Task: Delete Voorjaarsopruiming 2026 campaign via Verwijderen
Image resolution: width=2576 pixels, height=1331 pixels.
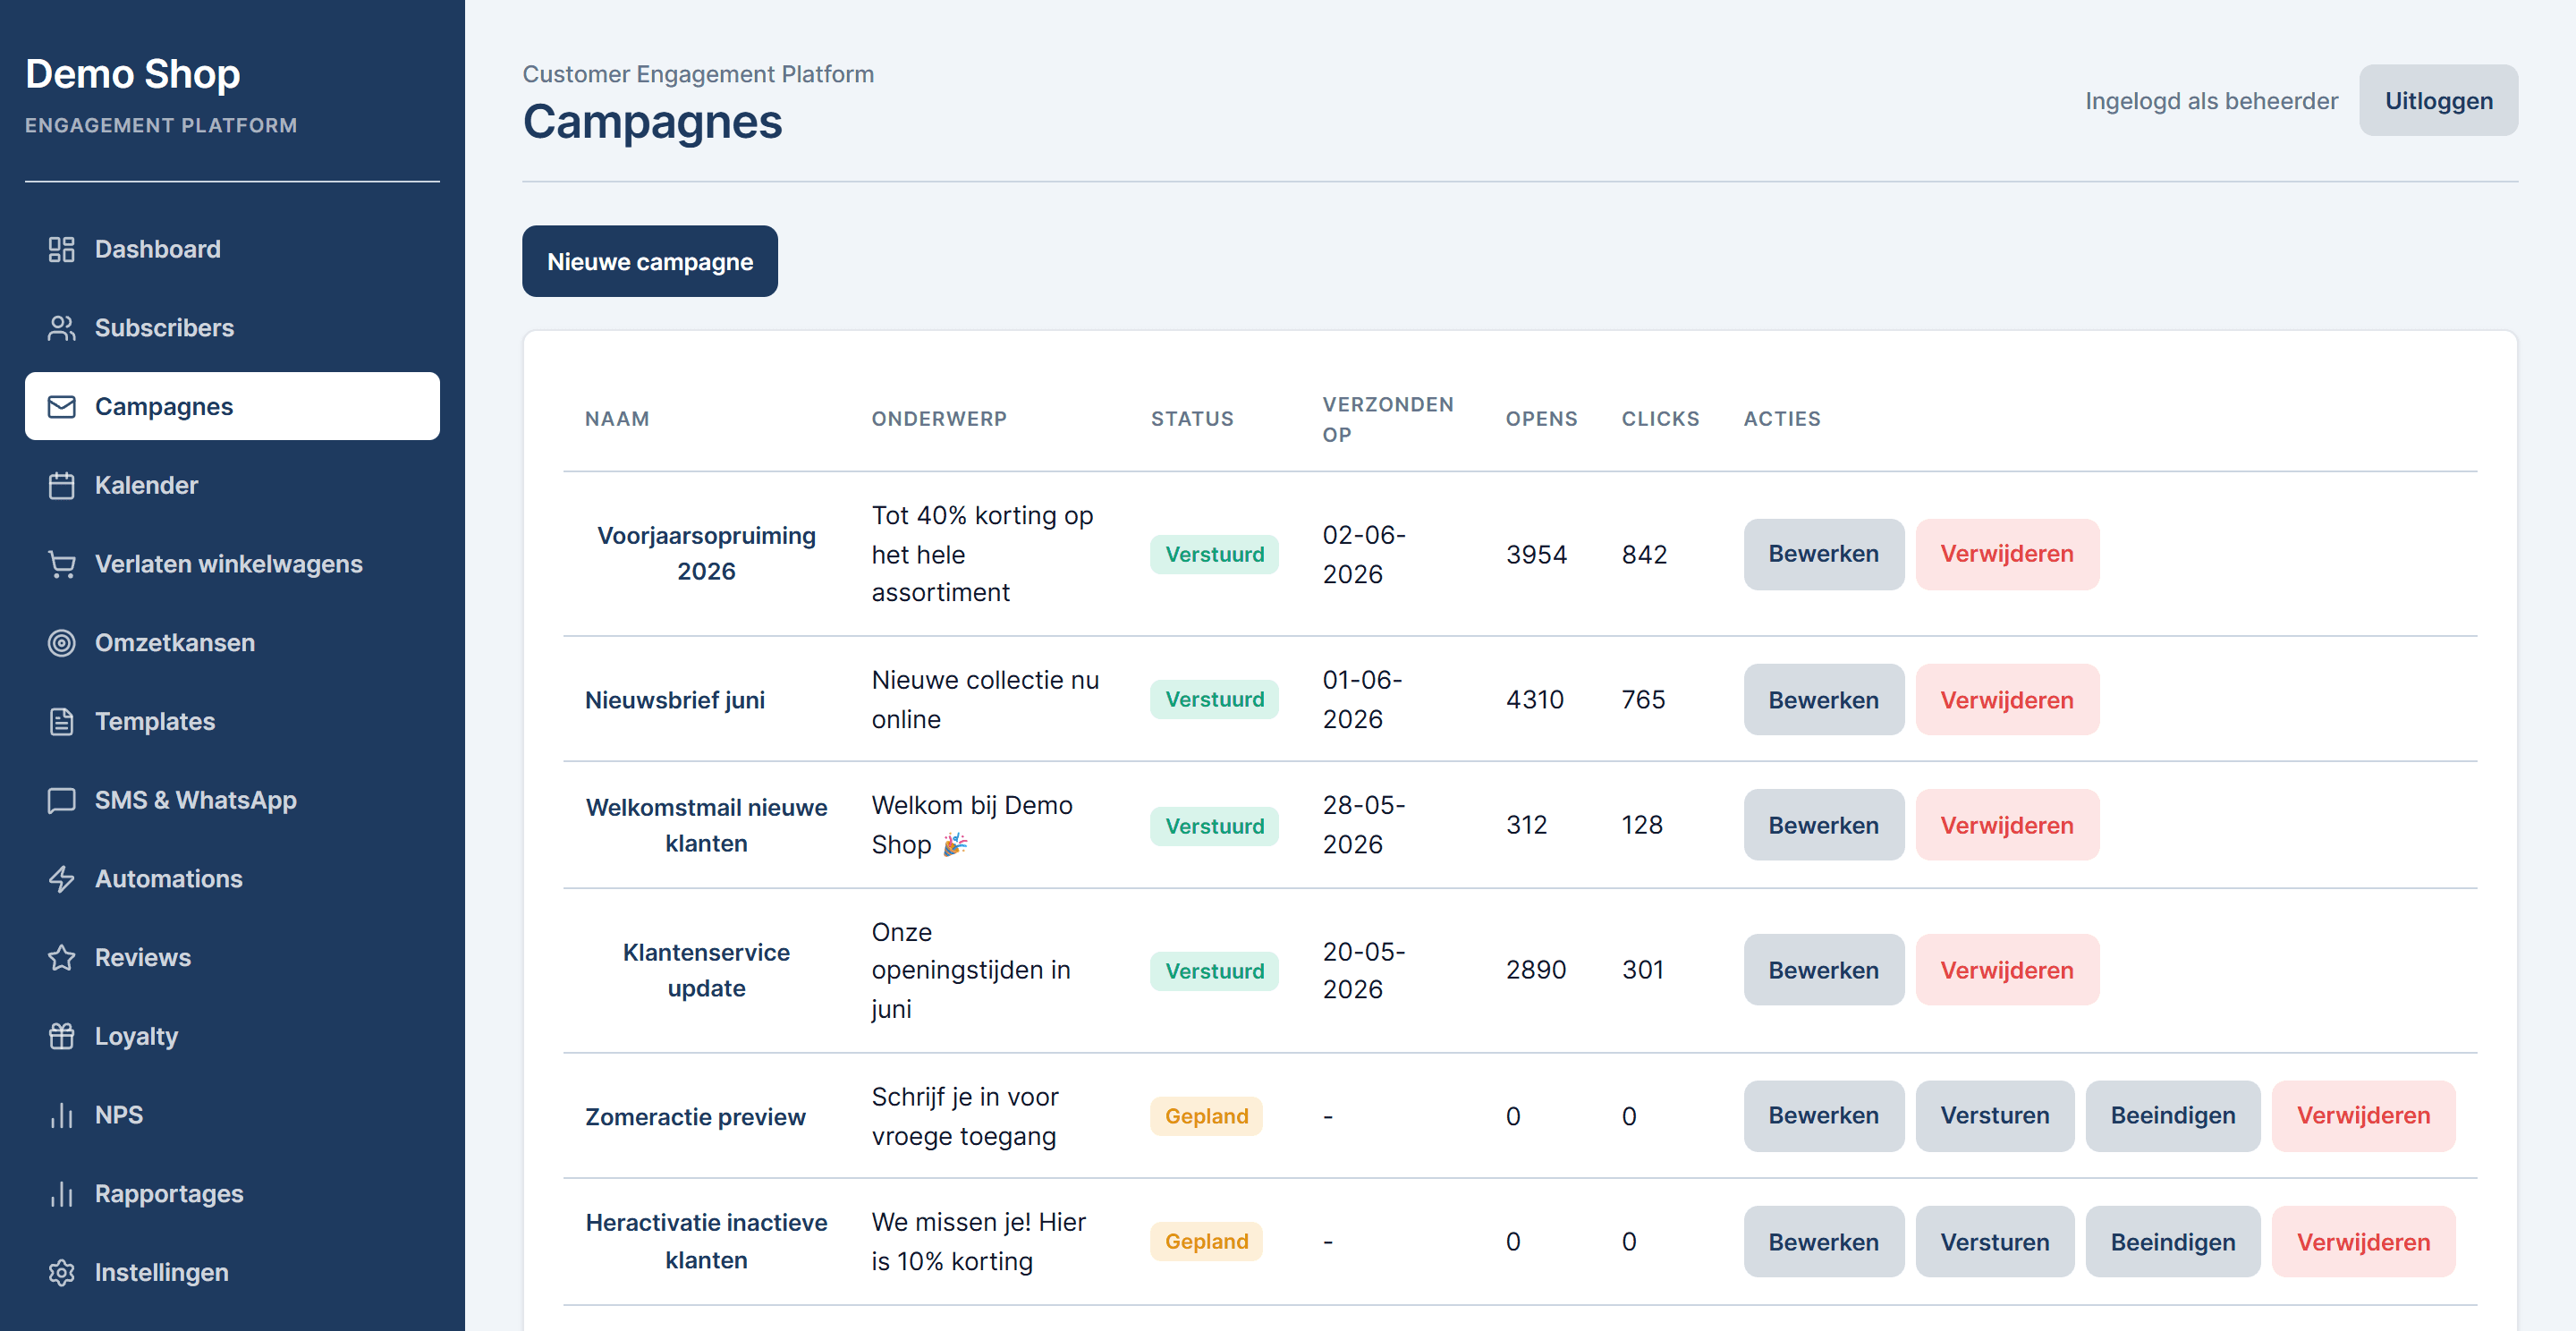Action: pos(2007,554)
